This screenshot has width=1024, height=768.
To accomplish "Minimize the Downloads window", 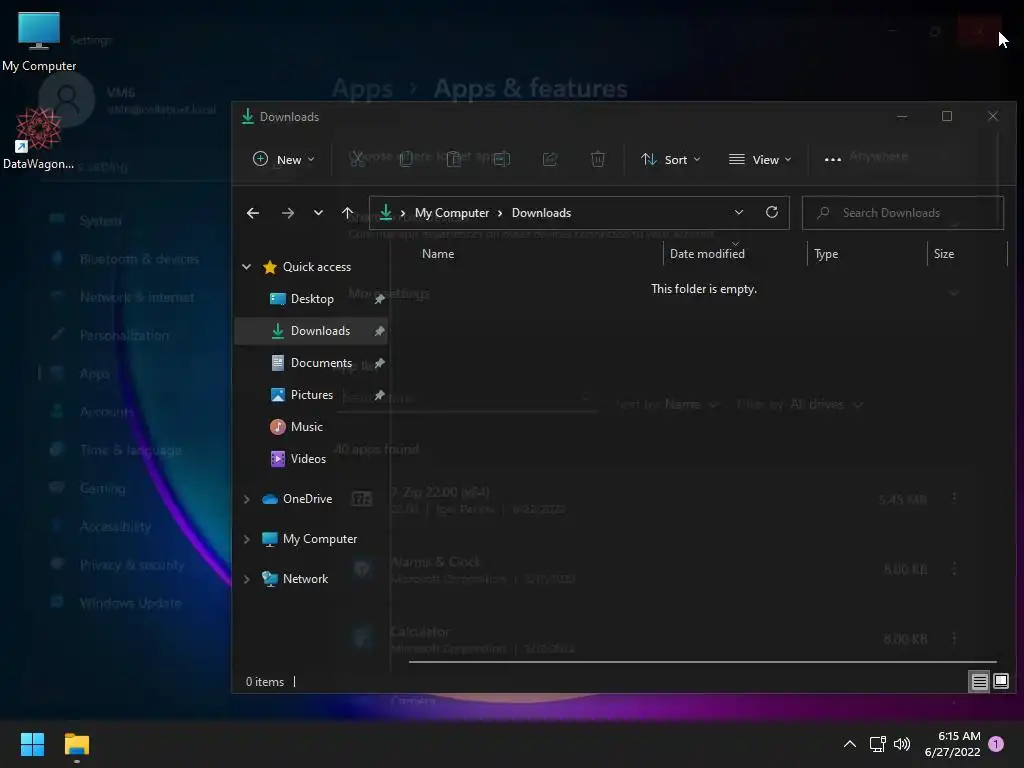I will click(x=902, y=116).
